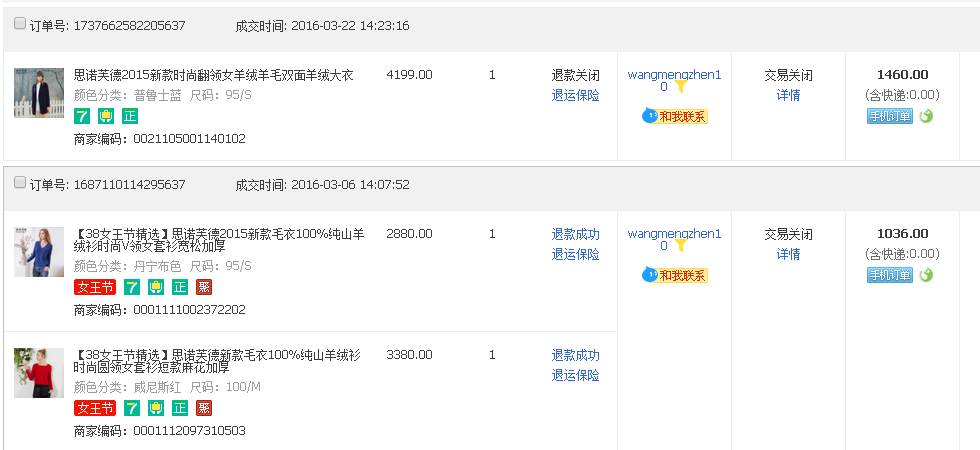This screenshot has height=450, width=980.
Task: Tick the checkbox for order 1687110114295637
Action: [20, 183]
